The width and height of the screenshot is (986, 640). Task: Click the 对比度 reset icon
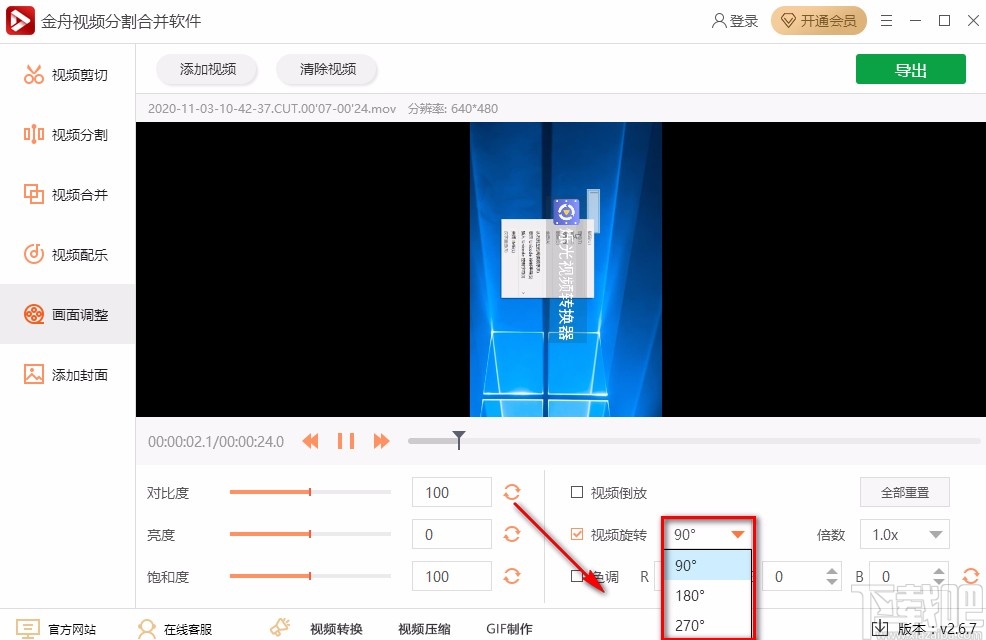pos(512,492)
